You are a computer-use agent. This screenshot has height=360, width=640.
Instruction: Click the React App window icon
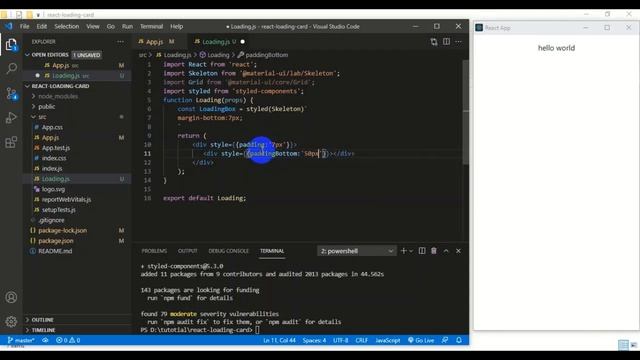point(479,28)
